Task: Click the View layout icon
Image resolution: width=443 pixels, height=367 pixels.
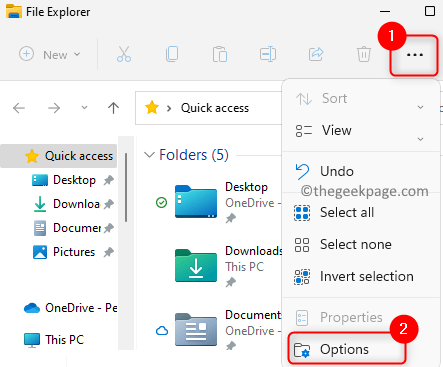Action: [304, 131]
